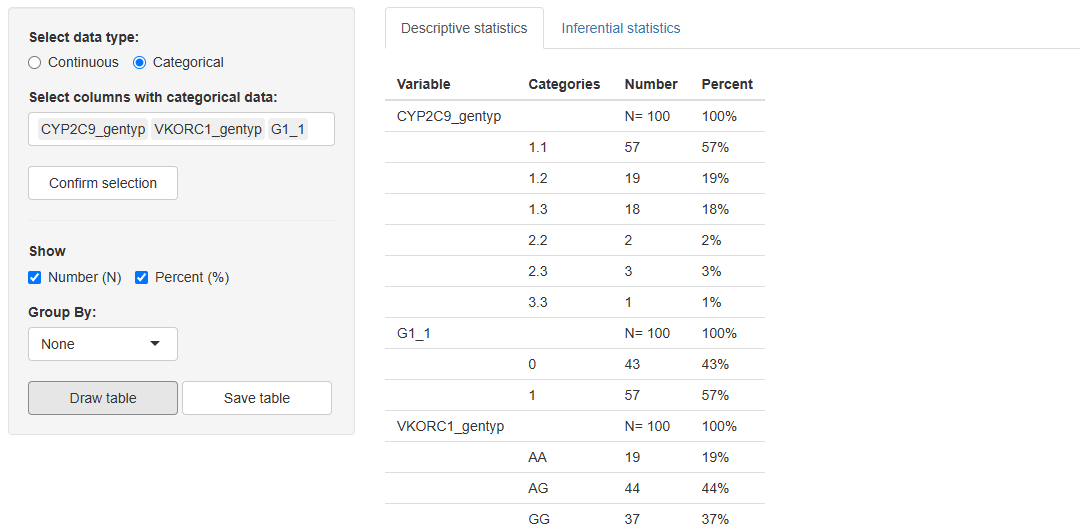Click the Percent column header
1080x532 pixels.
727,84
